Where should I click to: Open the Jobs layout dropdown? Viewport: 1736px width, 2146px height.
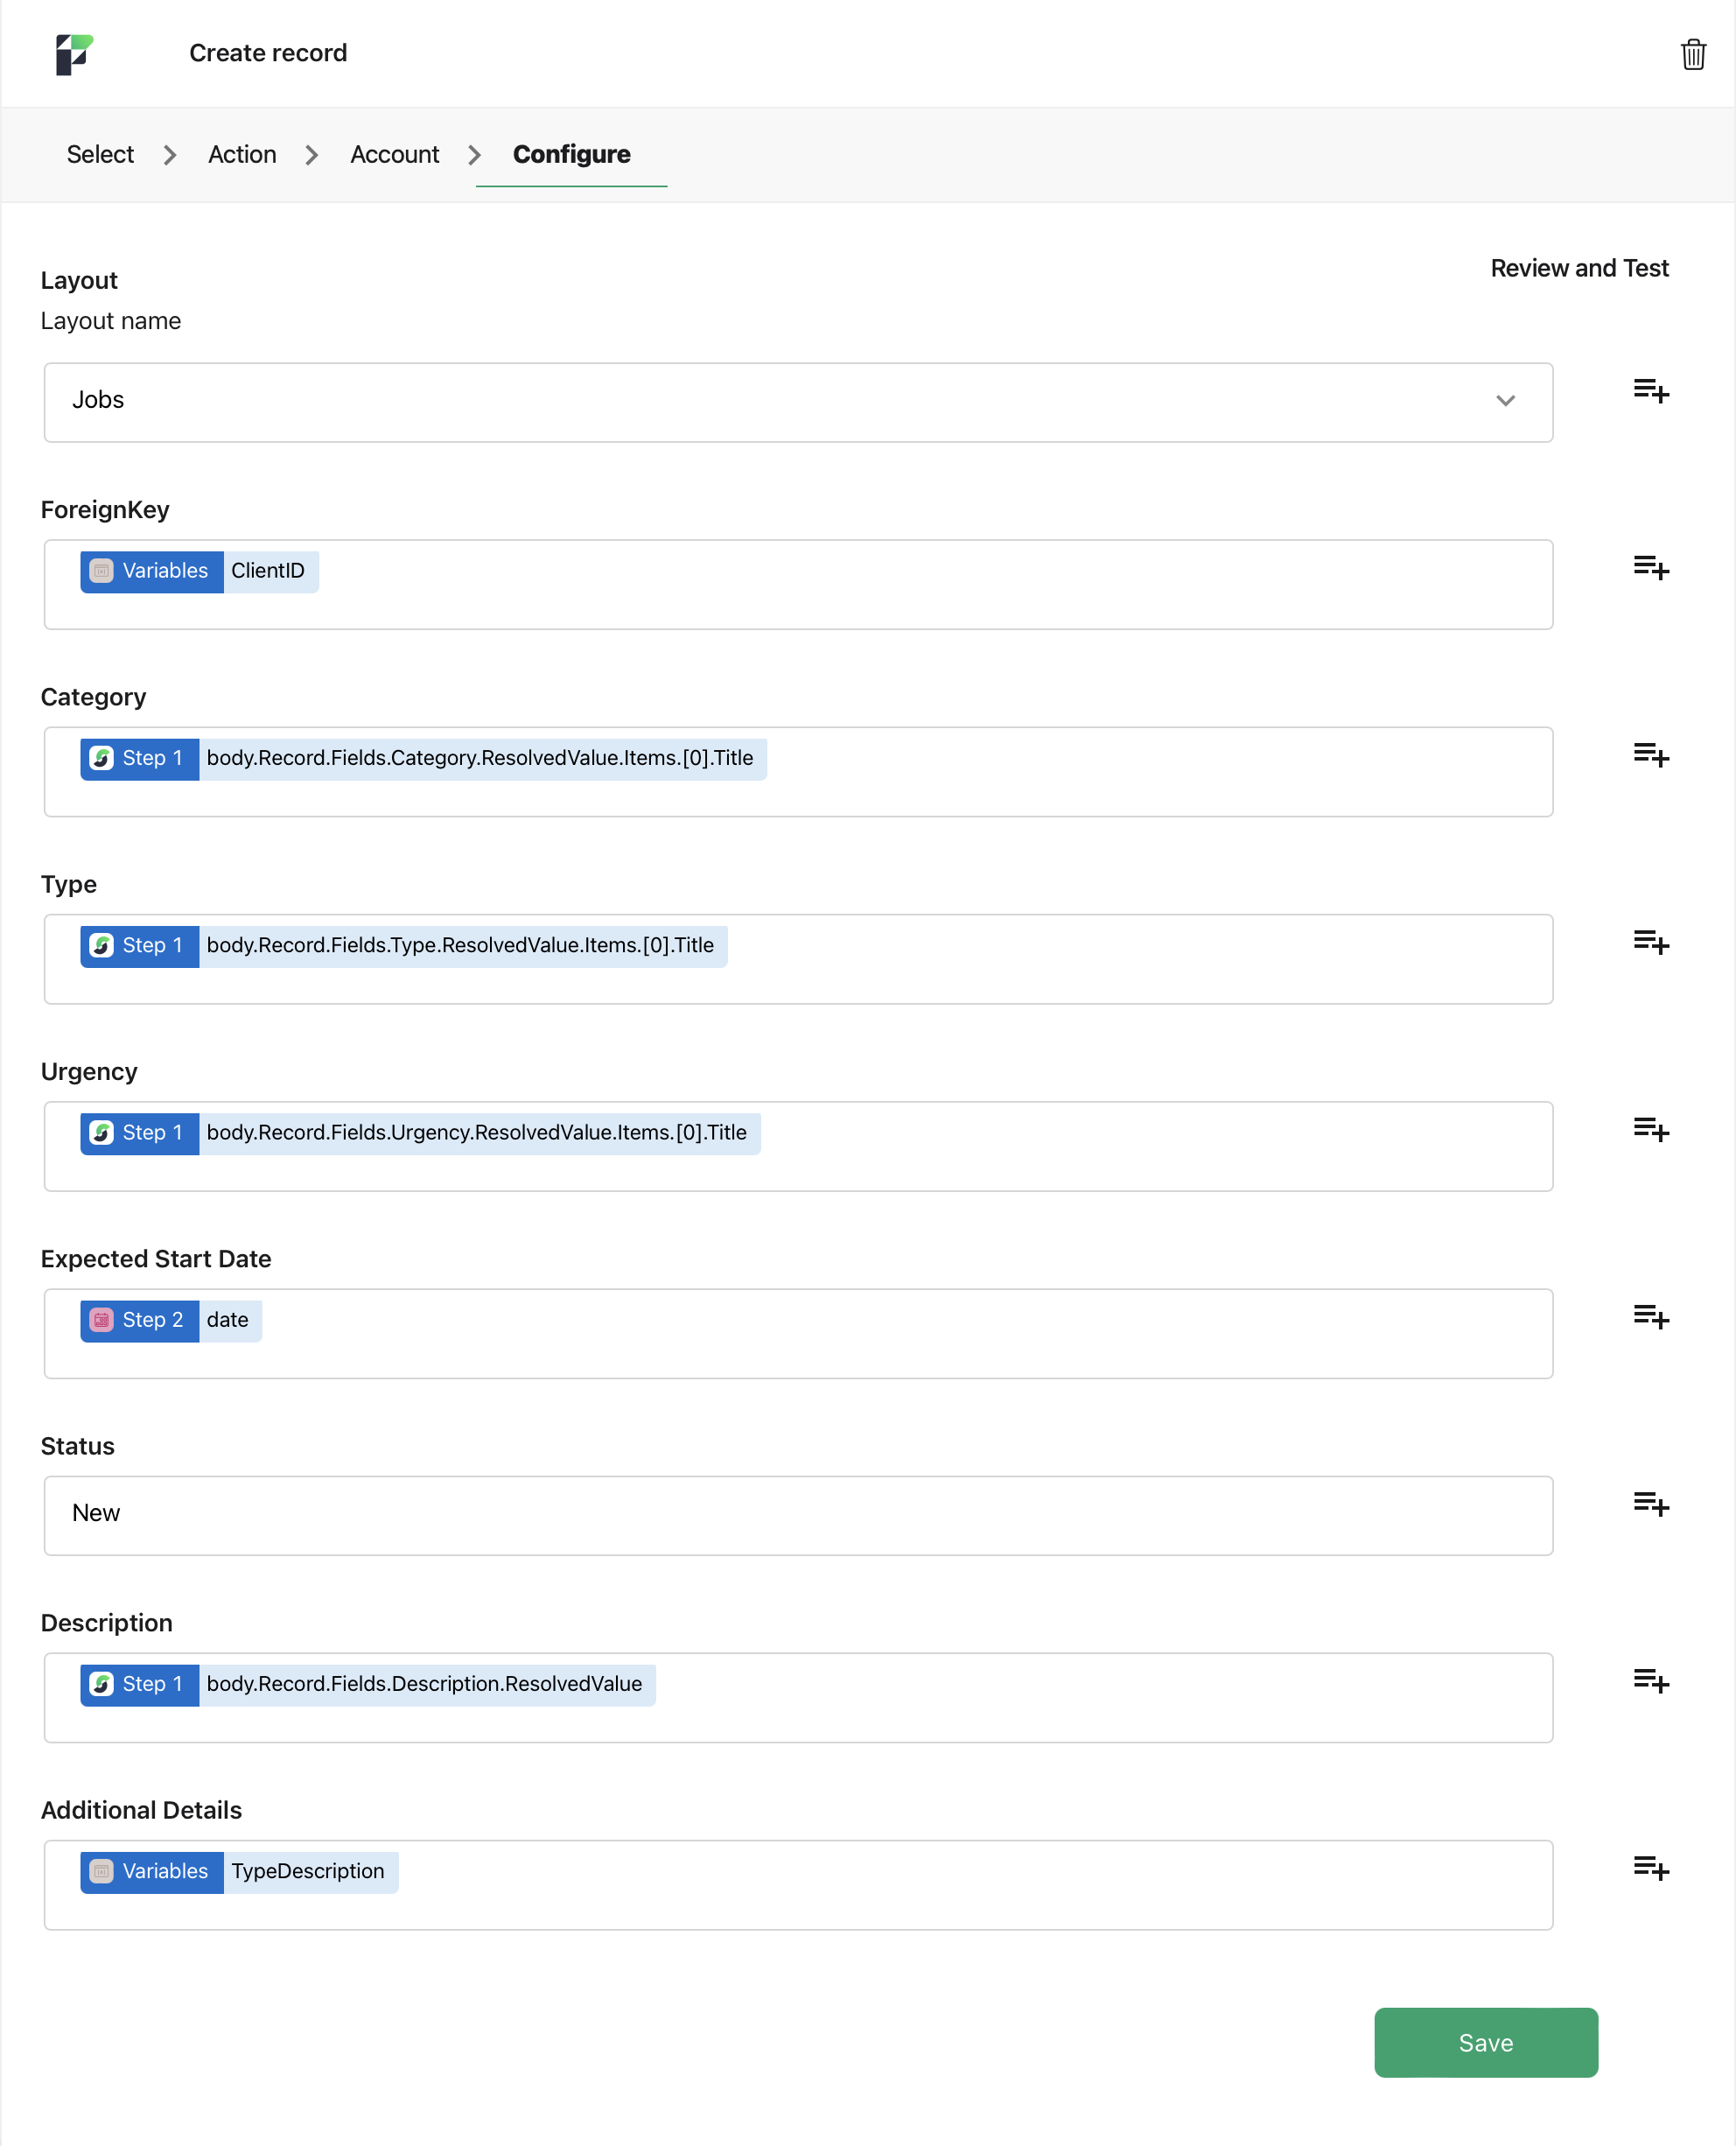pyautogui.click(x=1506, y=402)
